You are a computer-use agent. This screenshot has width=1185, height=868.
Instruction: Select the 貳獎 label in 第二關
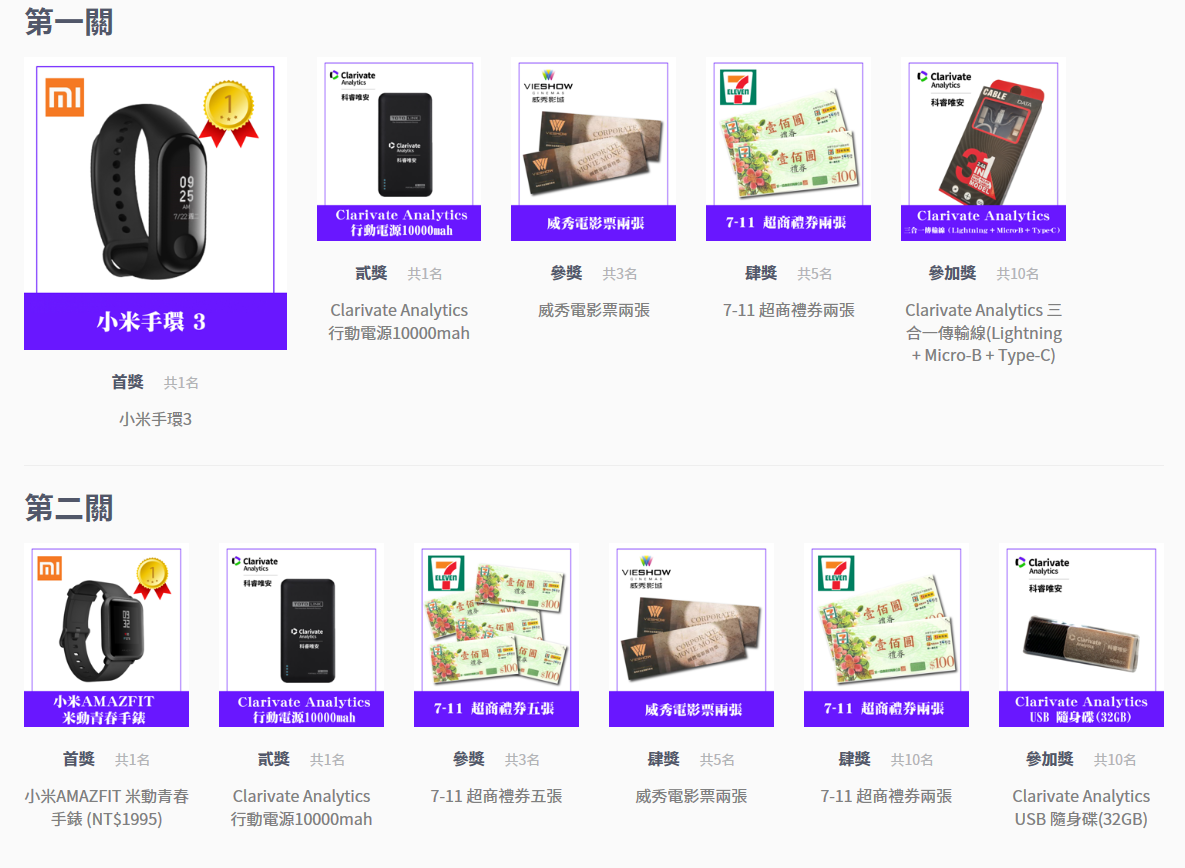[x=274, y=759]
